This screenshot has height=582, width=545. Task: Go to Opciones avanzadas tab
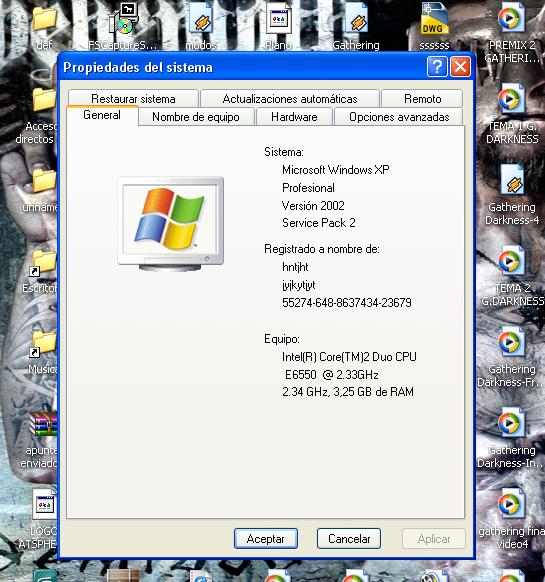[399, 117]
